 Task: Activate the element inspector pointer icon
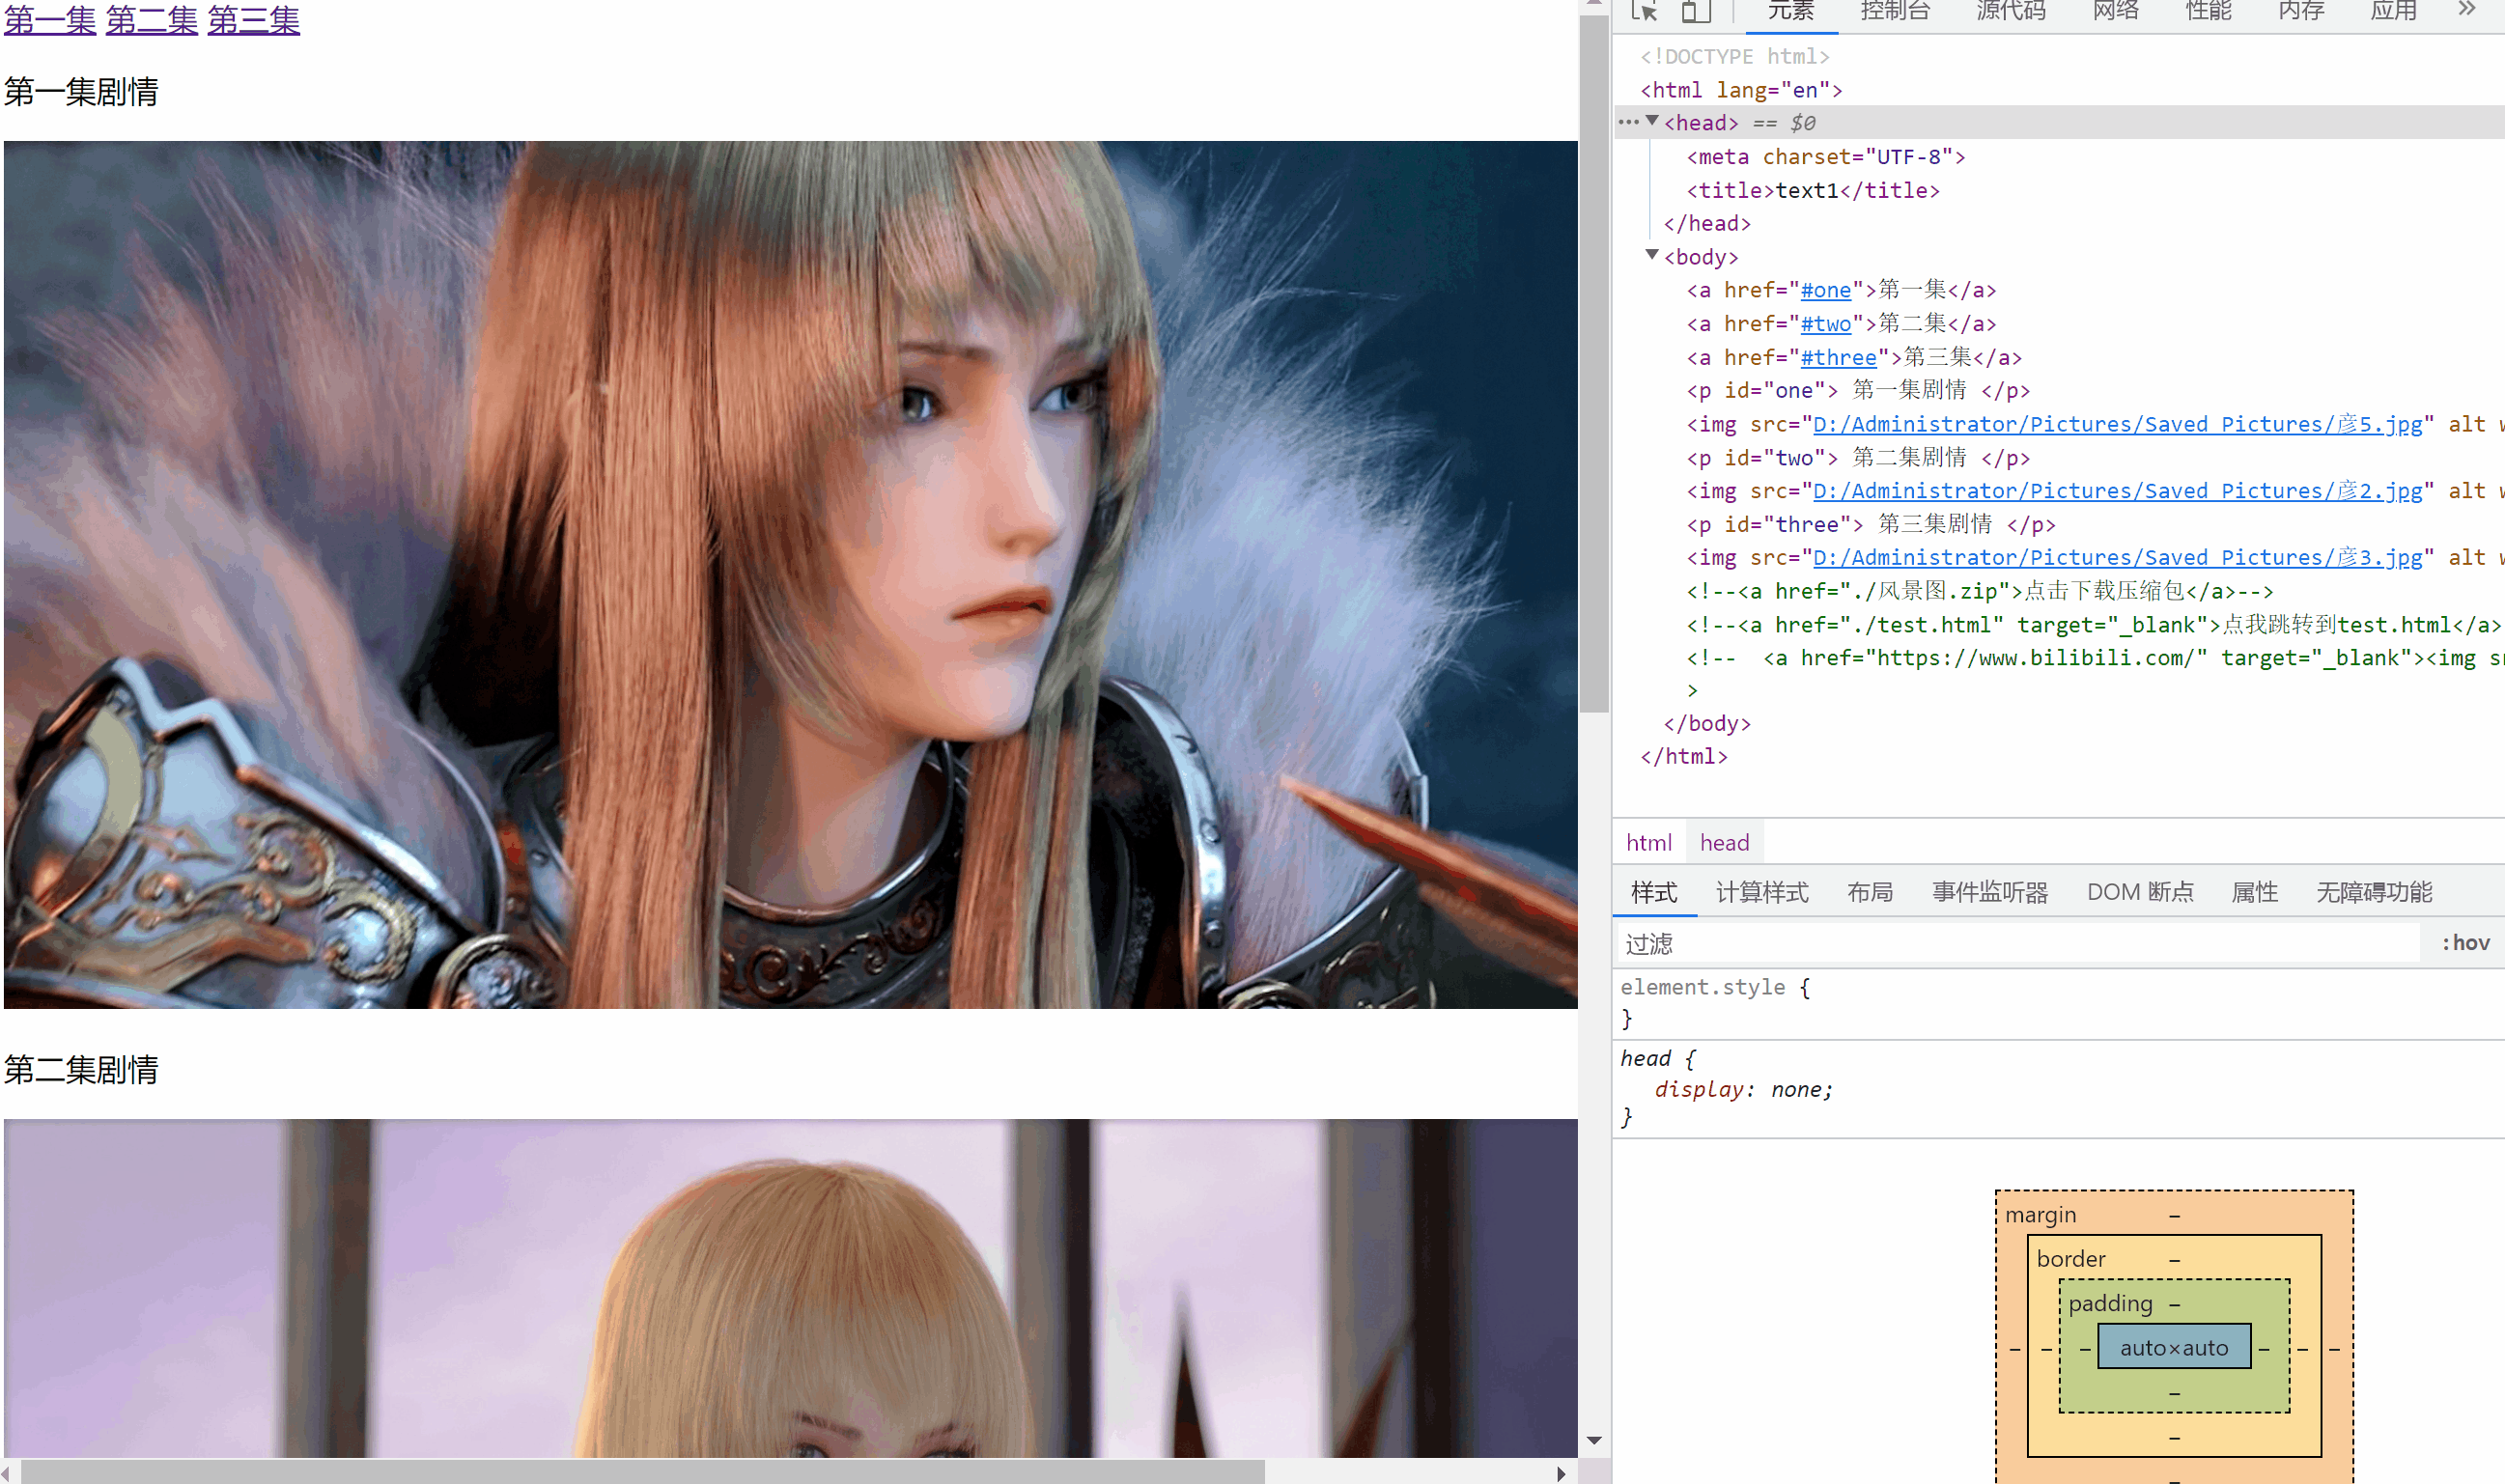point(1644,11)
